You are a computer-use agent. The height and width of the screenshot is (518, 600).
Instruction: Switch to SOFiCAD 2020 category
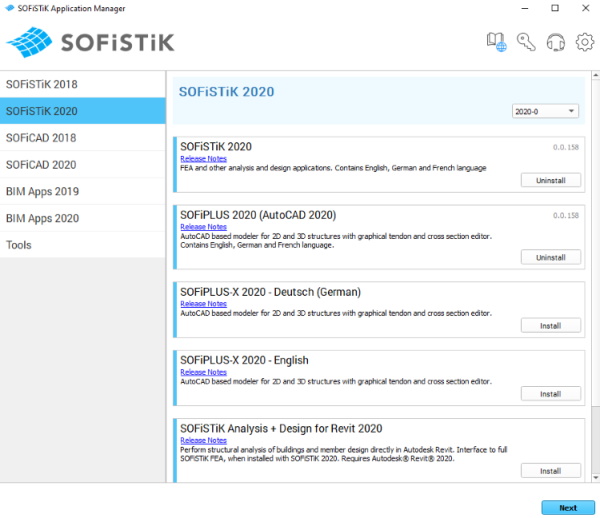(83, 165)
